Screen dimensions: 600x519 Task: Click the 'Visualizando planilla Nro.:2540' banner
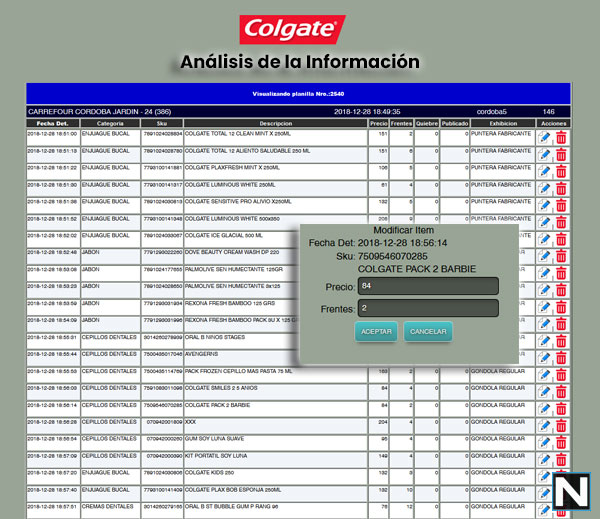point(298,94)
